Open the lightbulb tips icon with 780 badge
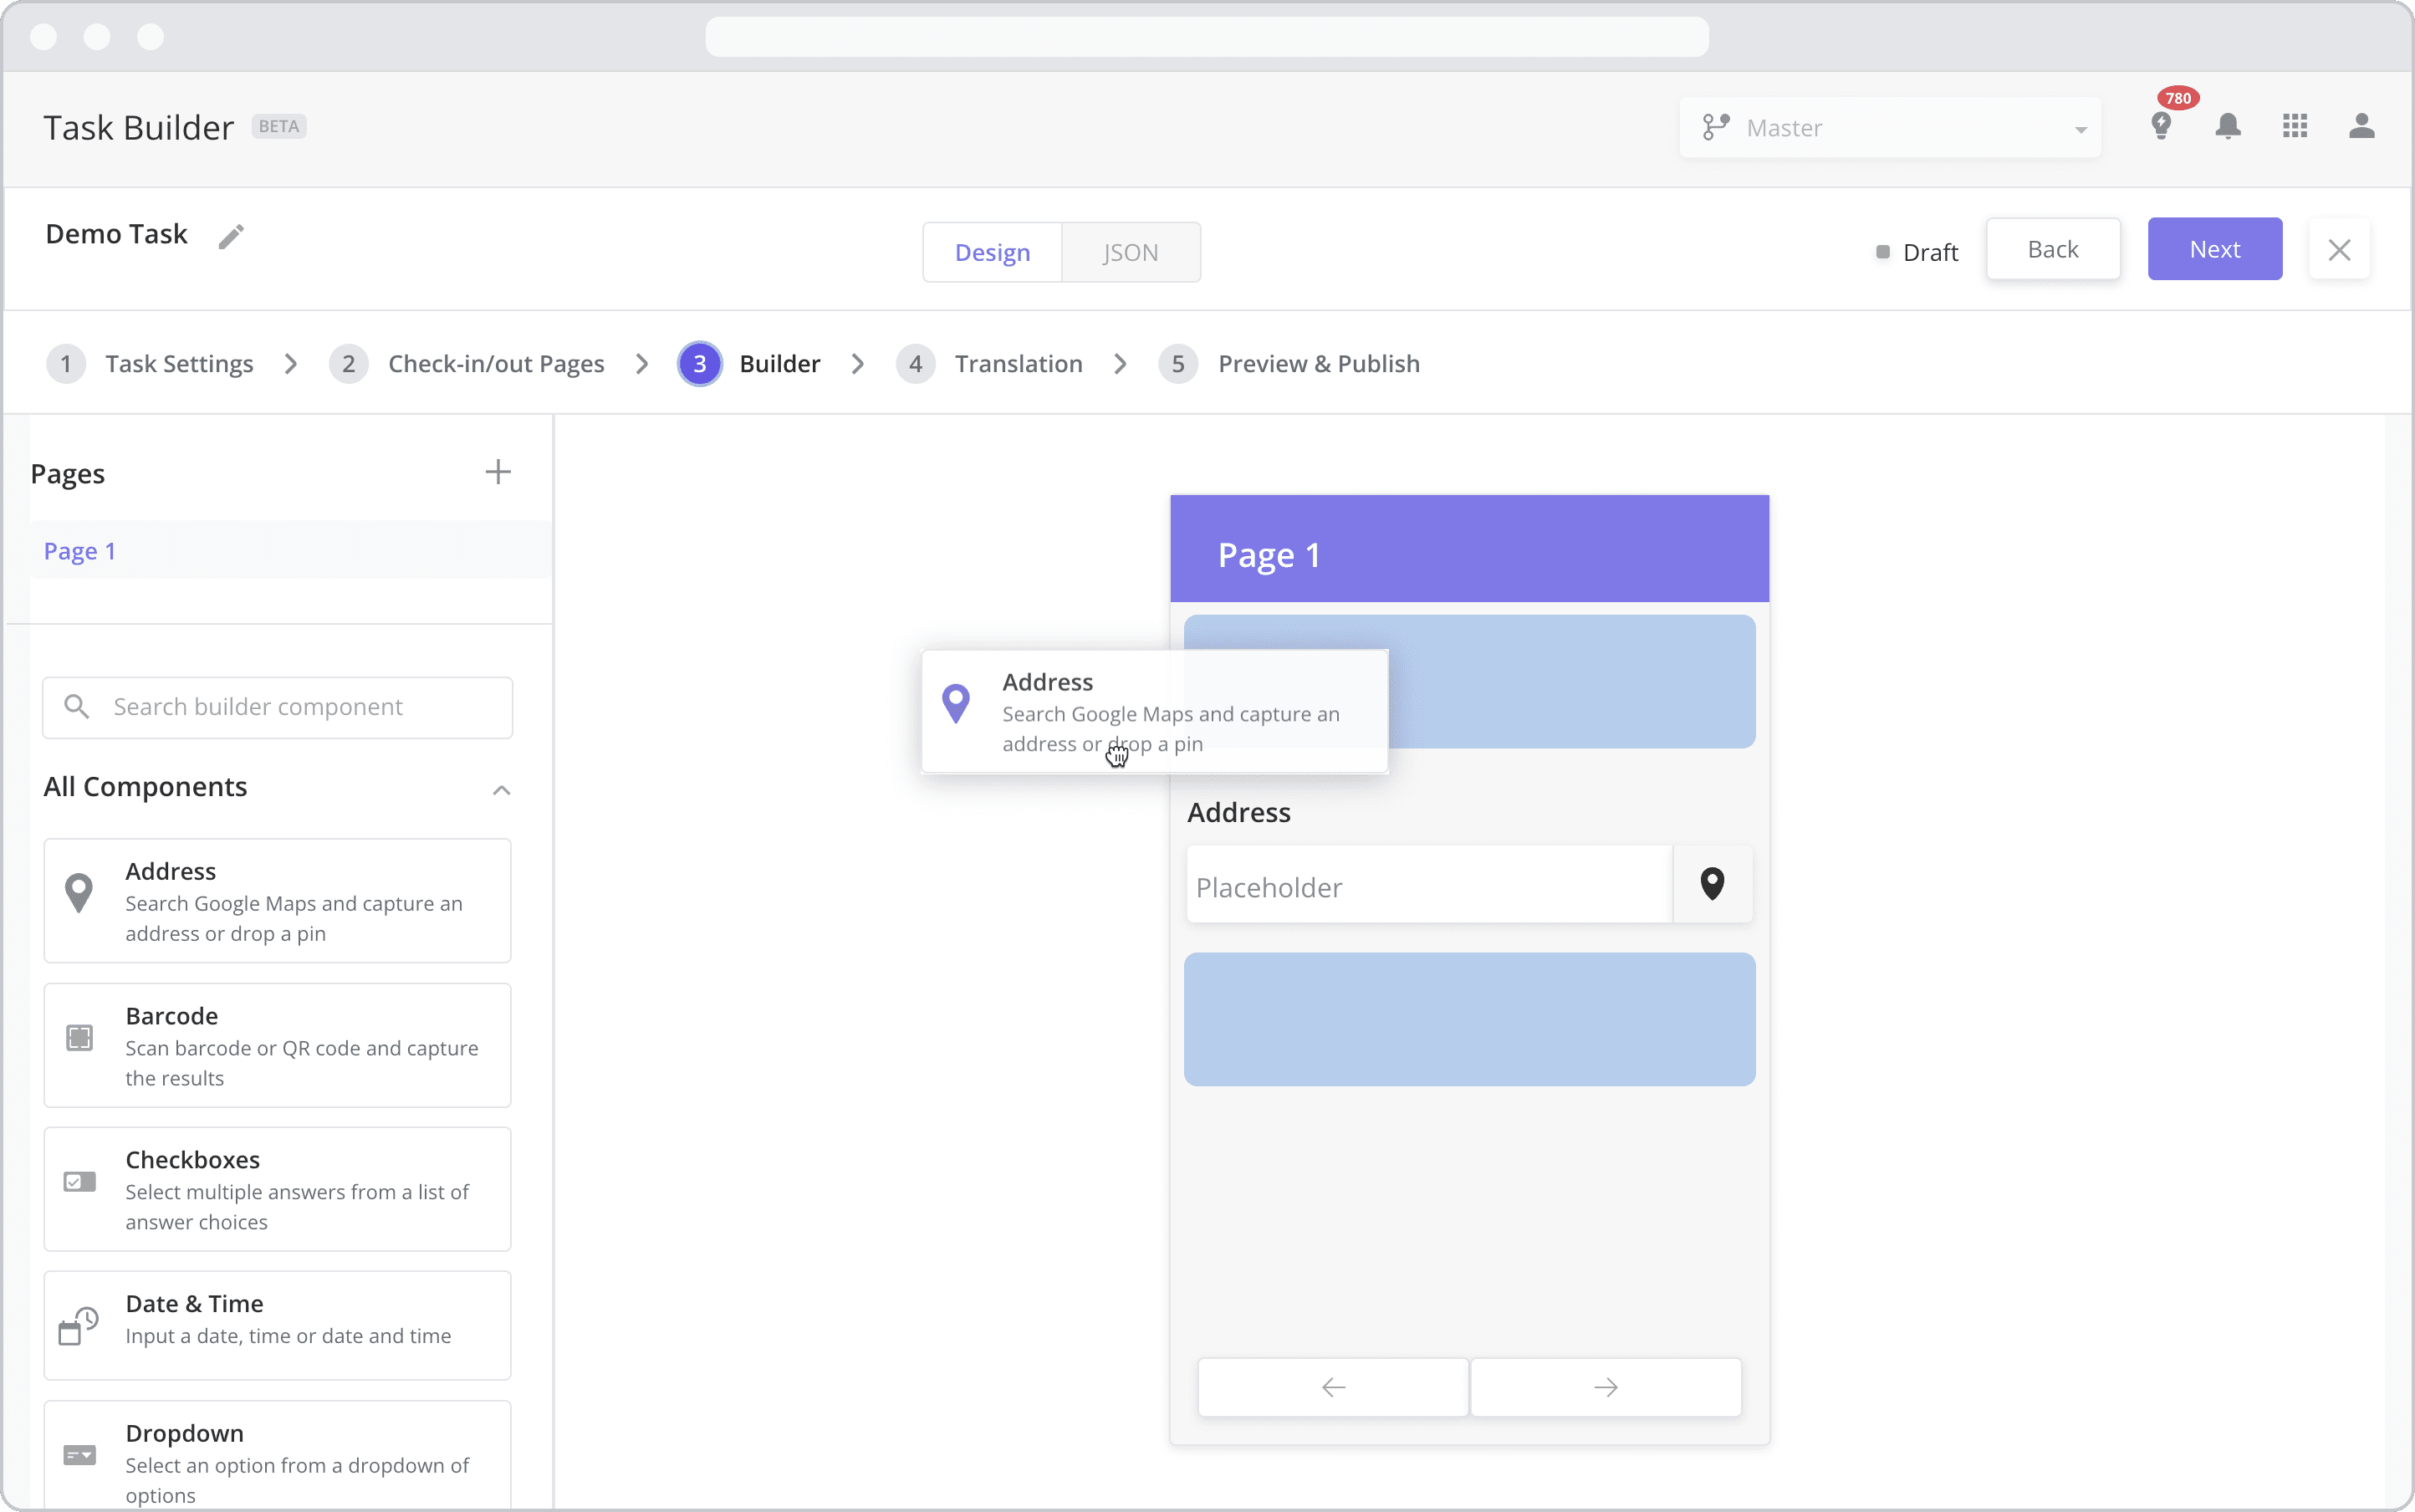The width and height of the screenshot is (2415, 1512). coord(2161,126)
